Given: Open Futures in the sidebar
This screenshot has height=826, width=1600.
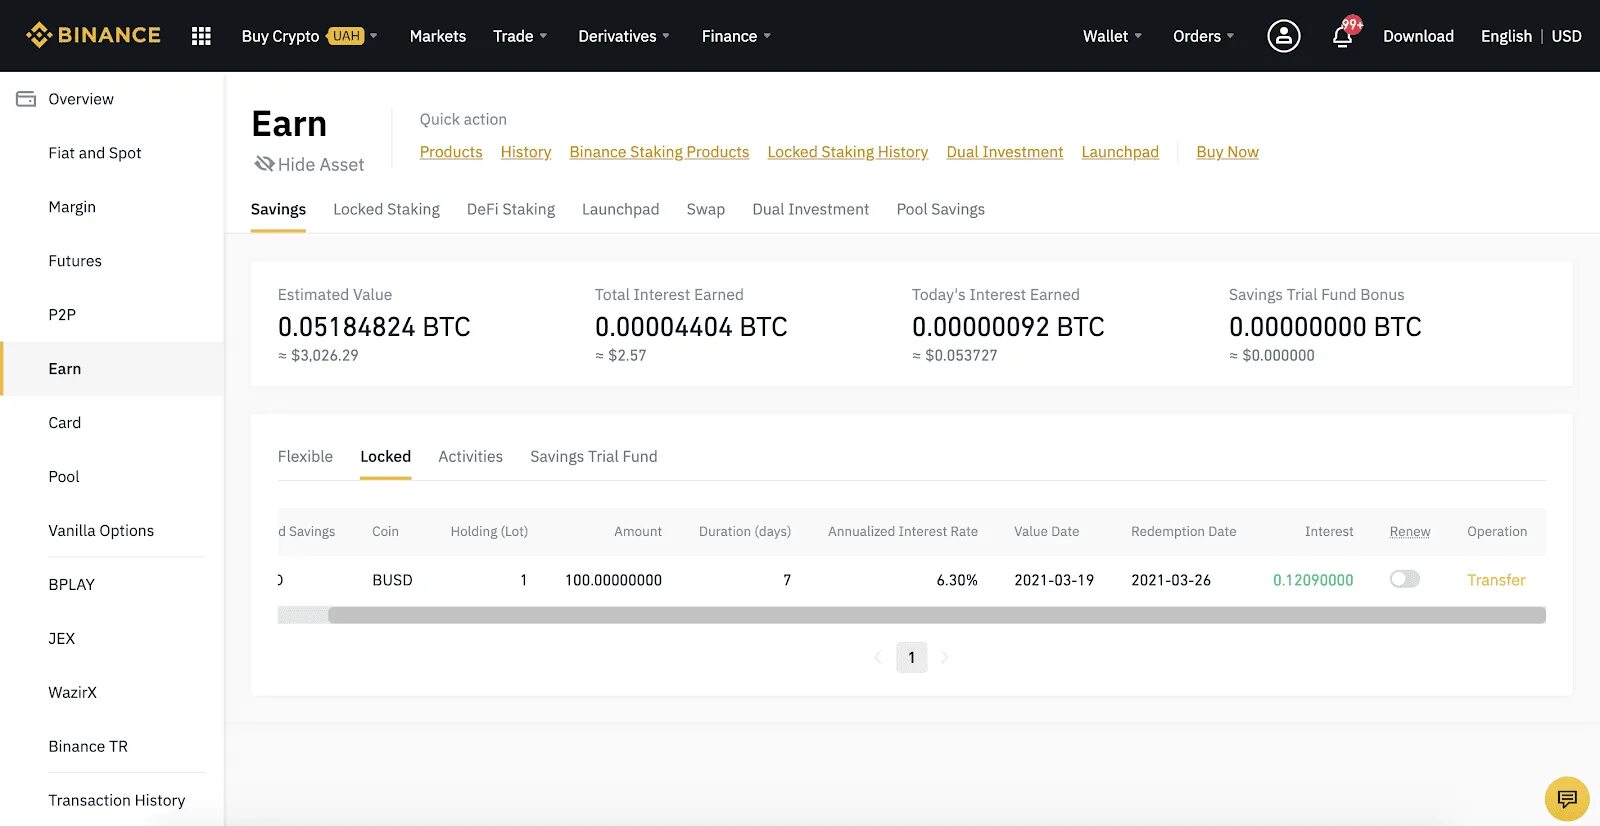Looking at the screenshot, I should tap(75, 261).
